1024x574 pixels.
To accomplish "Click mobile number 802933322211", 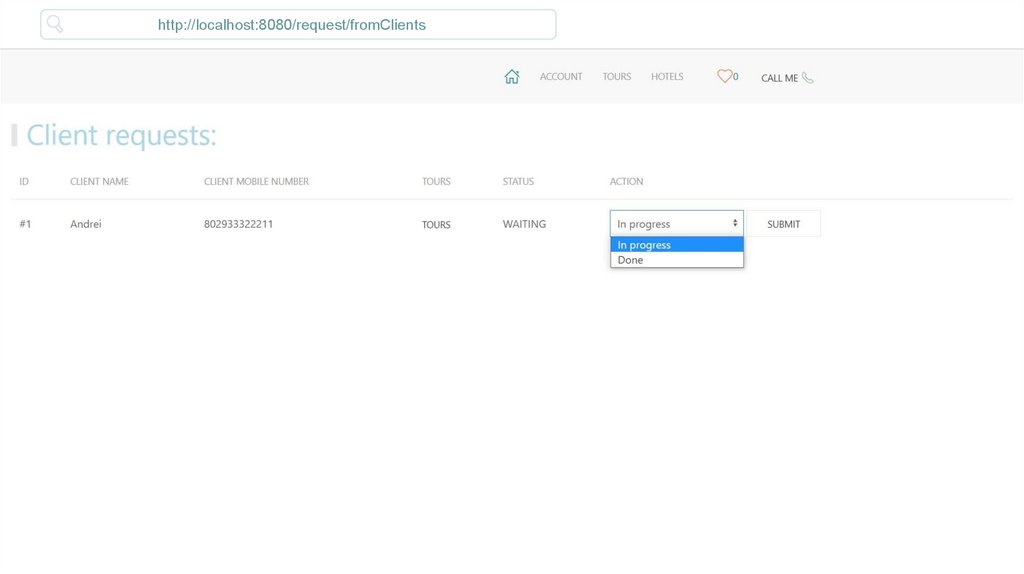I will click(238, 224).
